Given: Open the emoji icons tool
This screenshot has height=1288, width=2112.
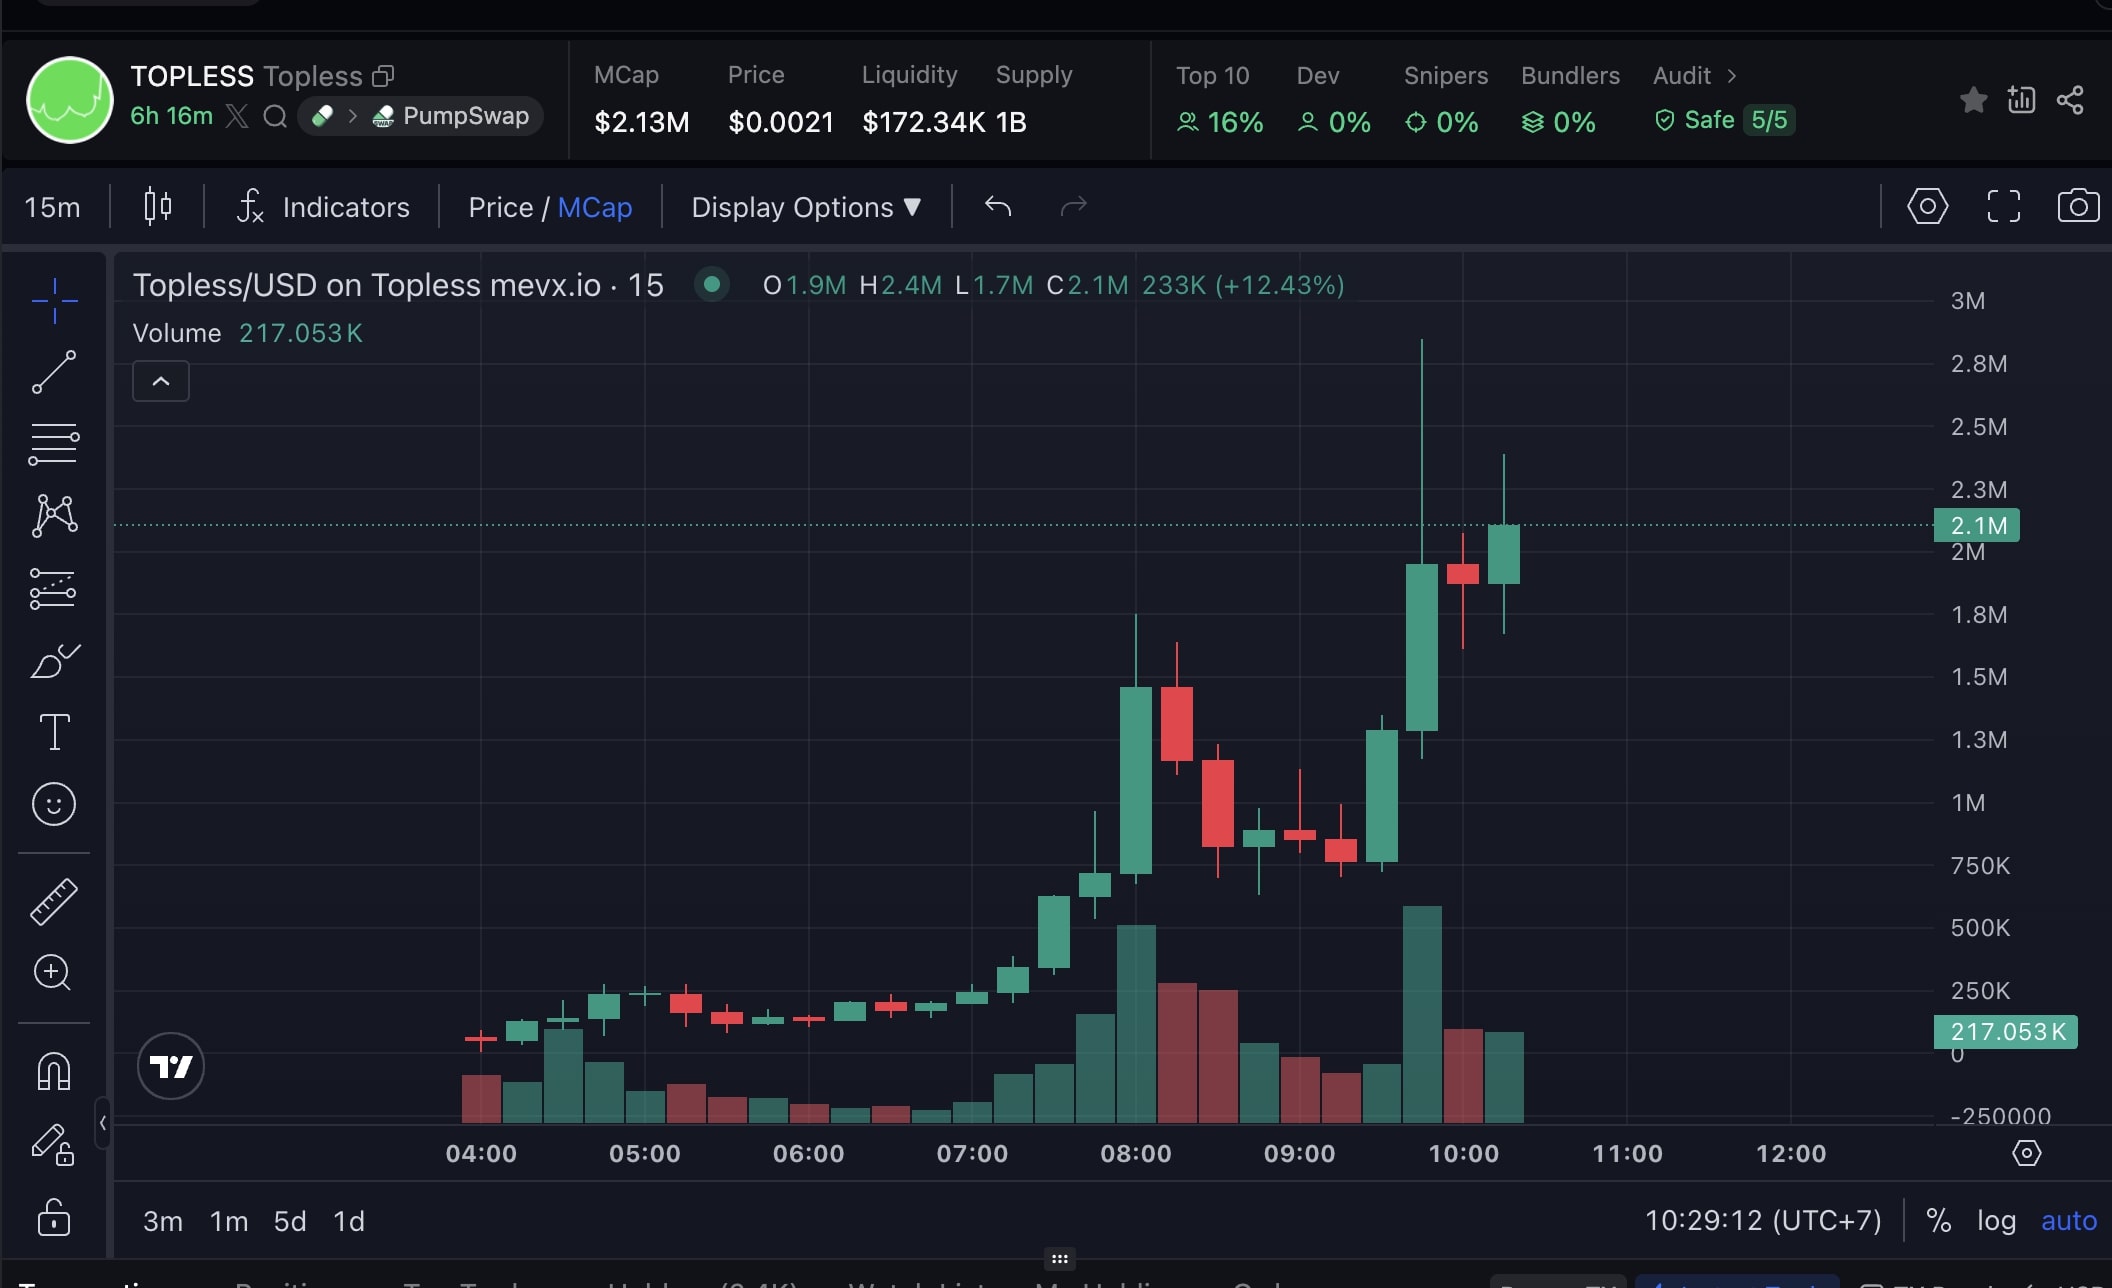Looking at the screenshot, I should (x=54, y=804).
